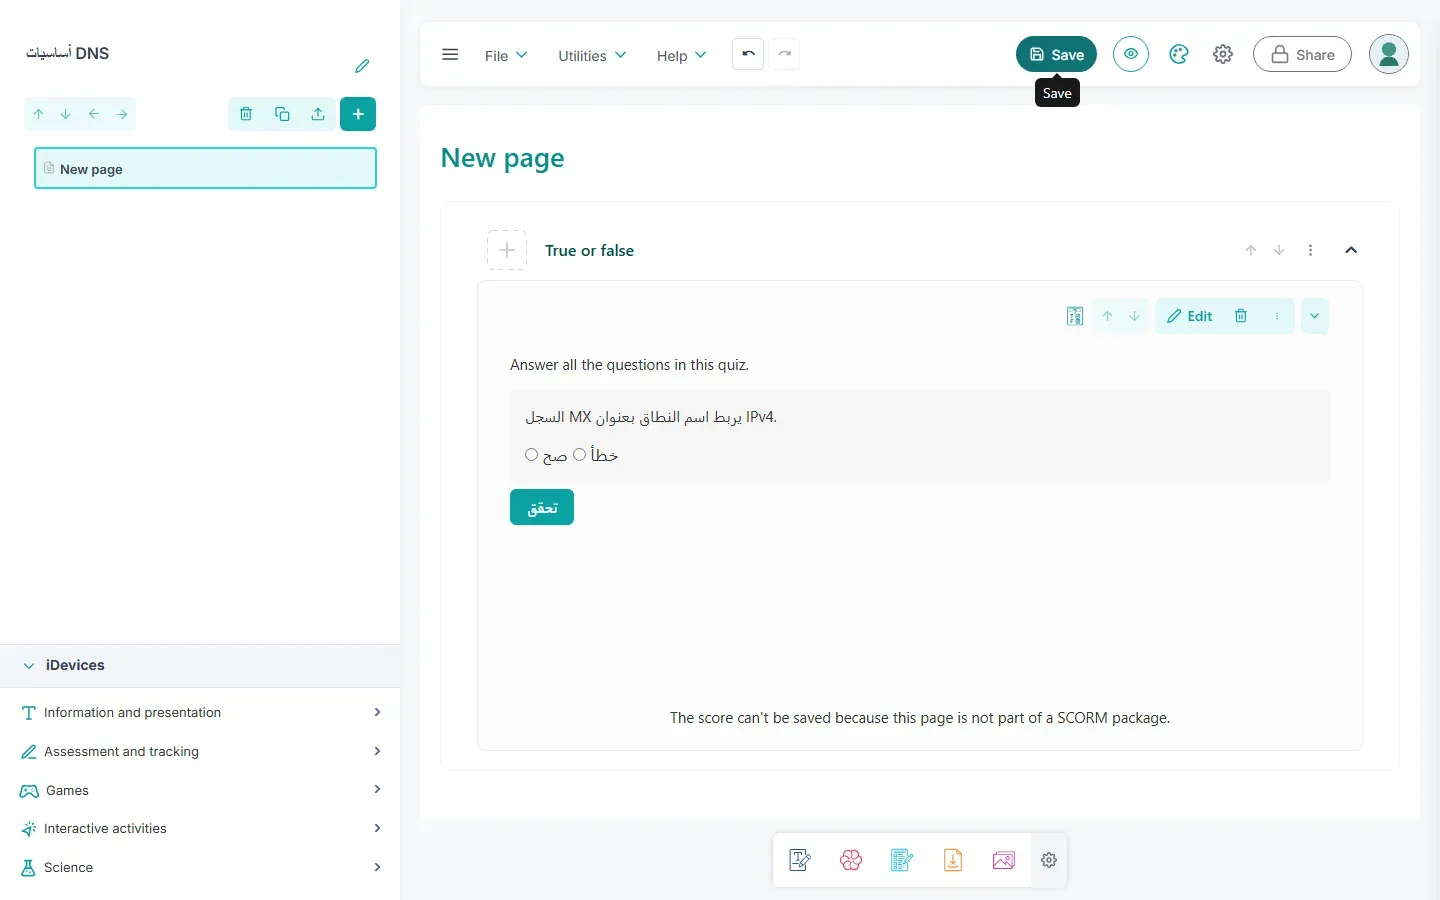This screenshot has width=1440, height=900.
Task: Expand the Interactive activities category
Action: coord(200,829)
